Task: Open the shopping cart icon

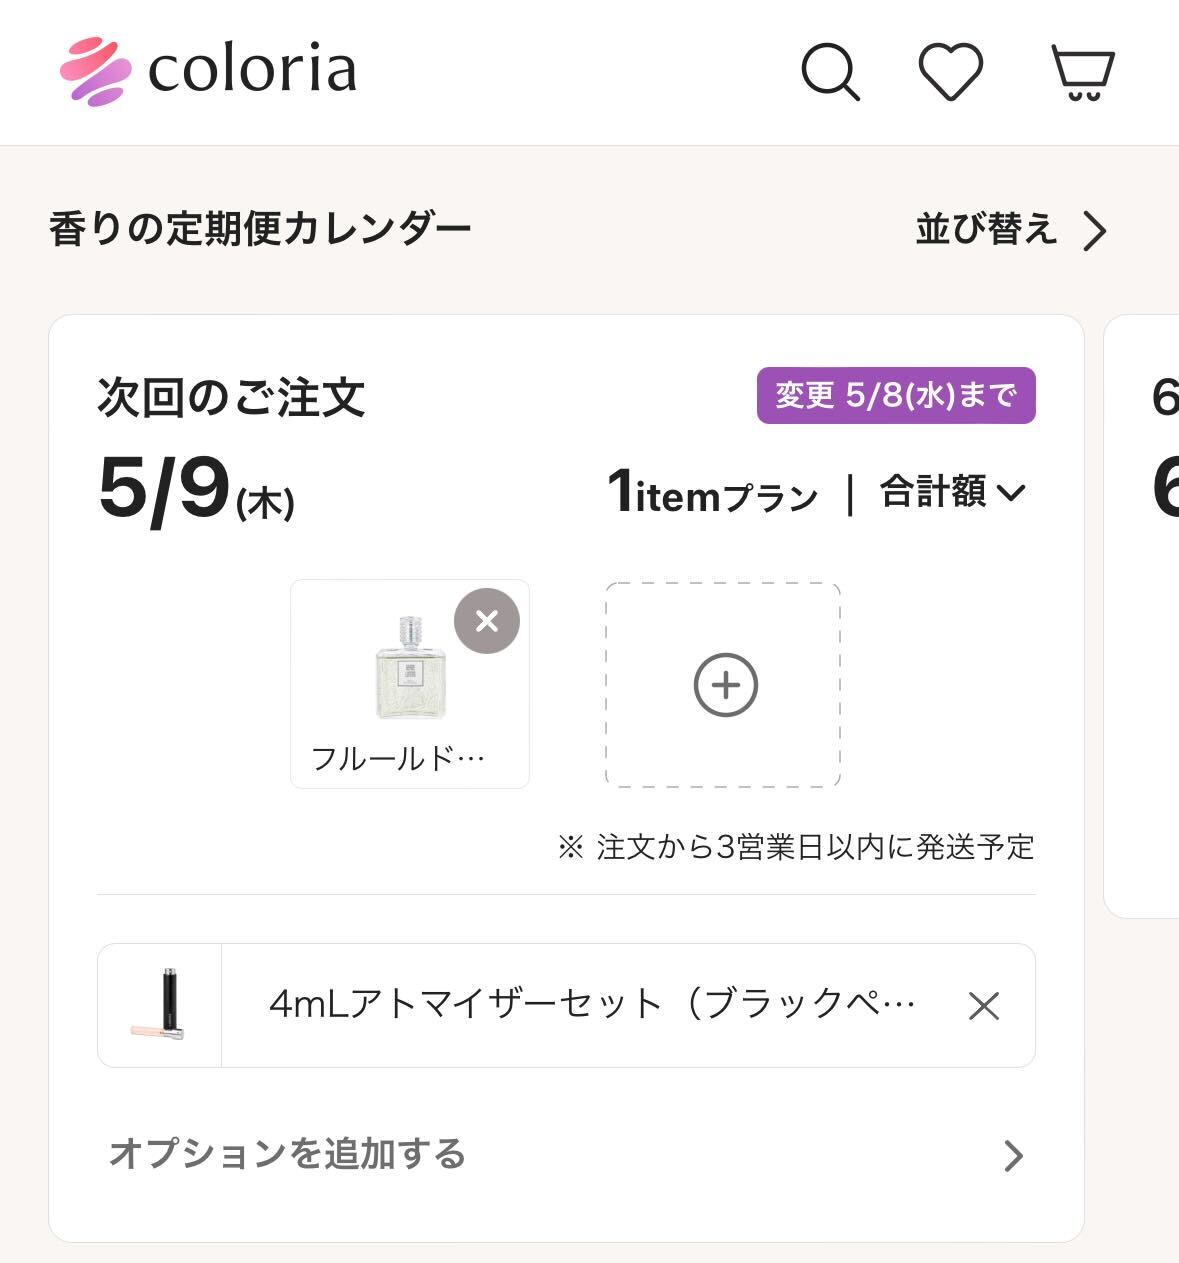Action: point(1083,73)
